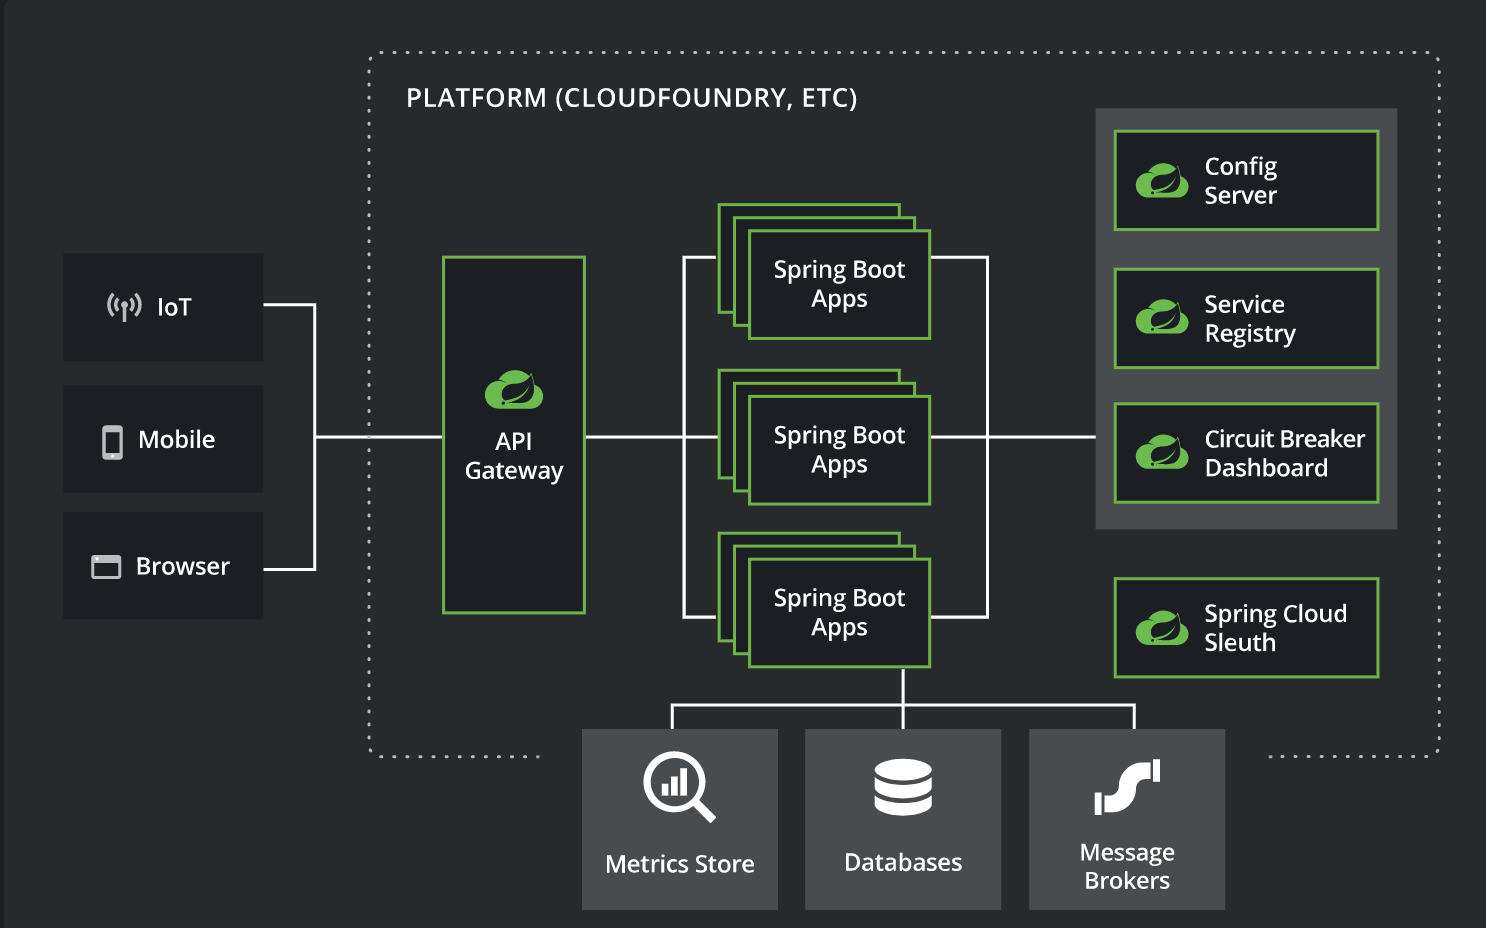The image size is (1486, 928).
Task: Click the IoT antenna signal icon
Action: click(x=124, y=307)
